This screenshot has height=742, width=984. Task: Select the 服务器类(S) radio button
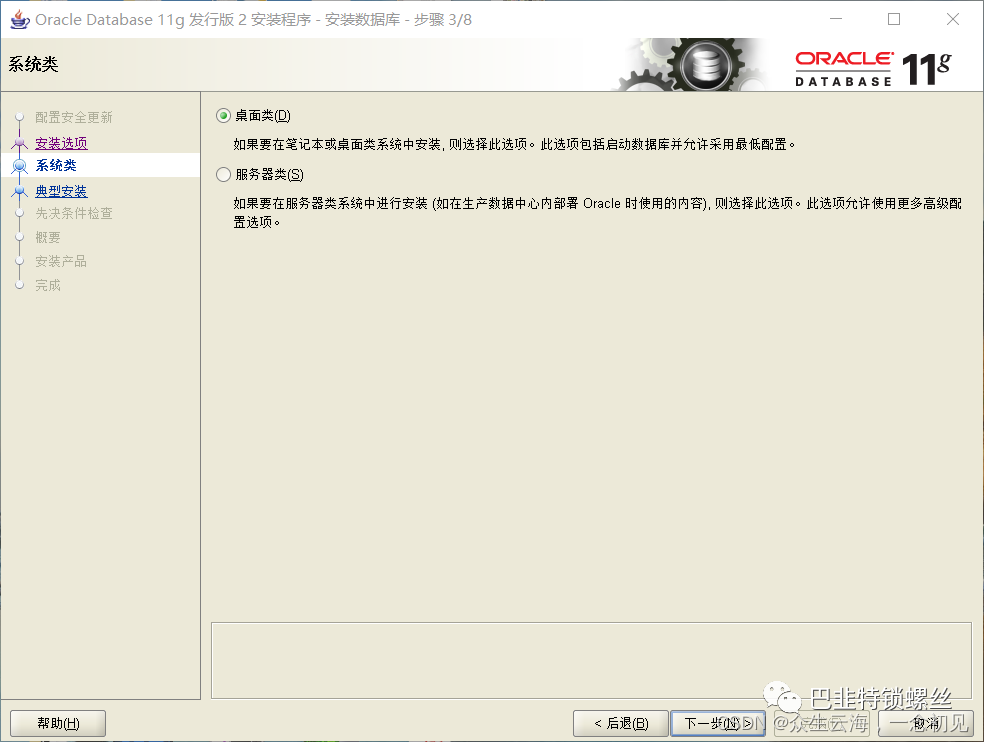point(223,175)
